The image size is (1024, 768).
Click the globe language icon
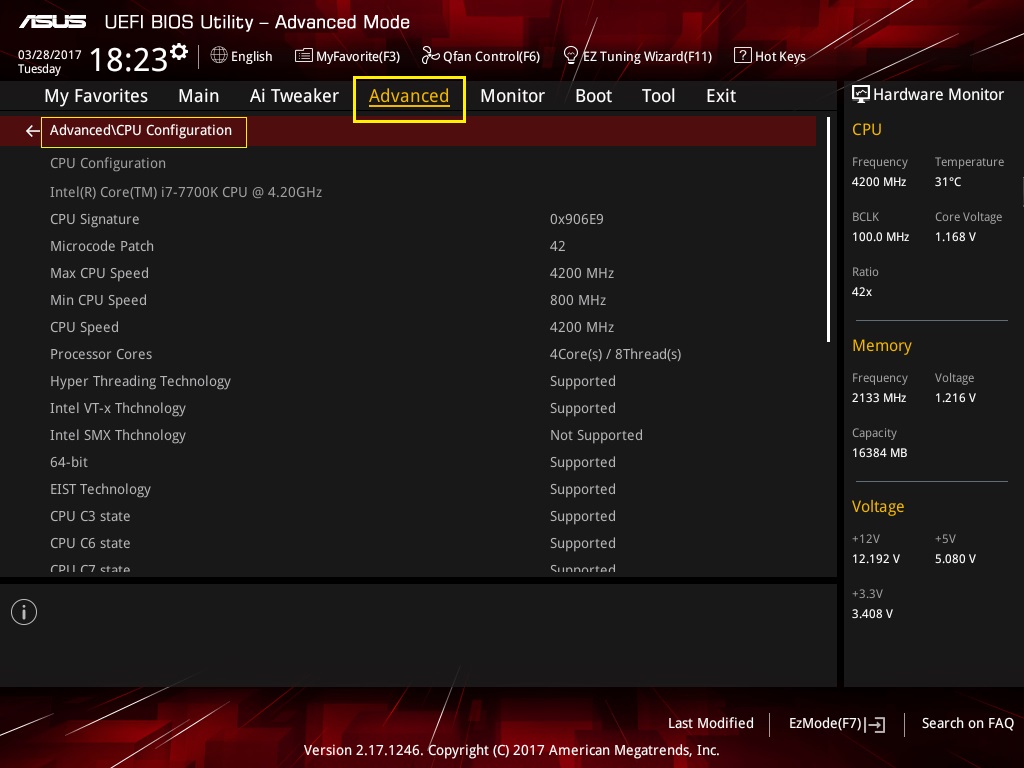pos(219,56)
